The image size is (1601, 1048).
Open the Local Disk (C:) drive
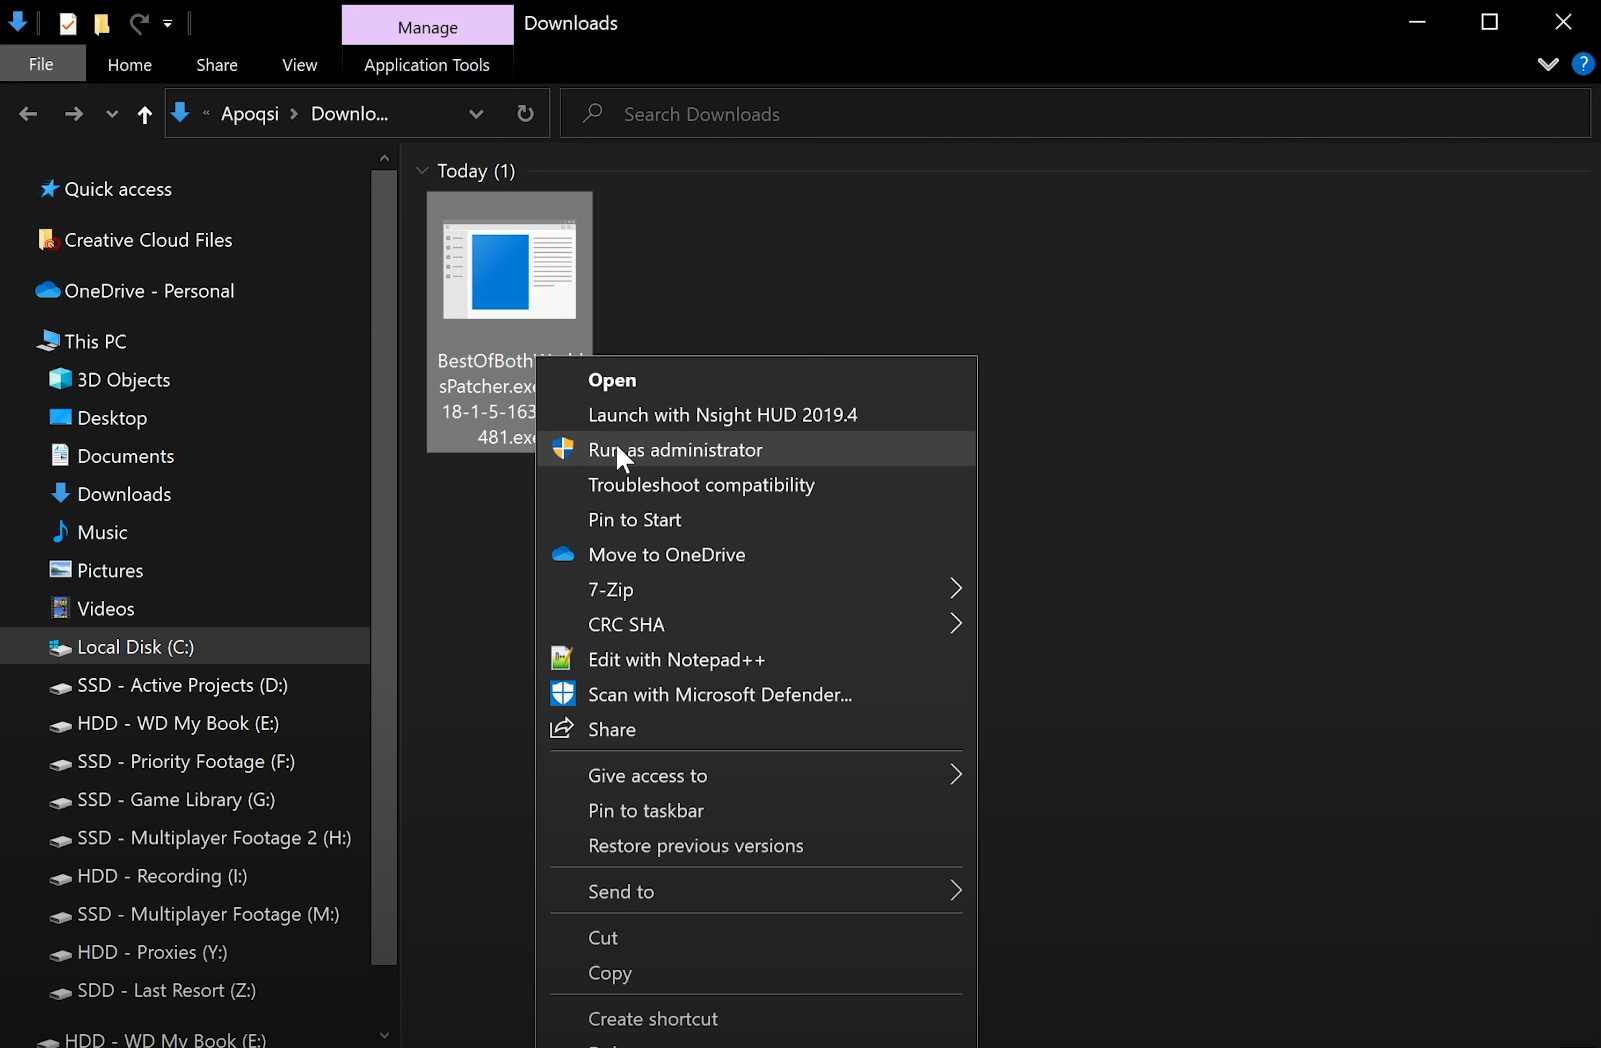(x=135, y=647)
